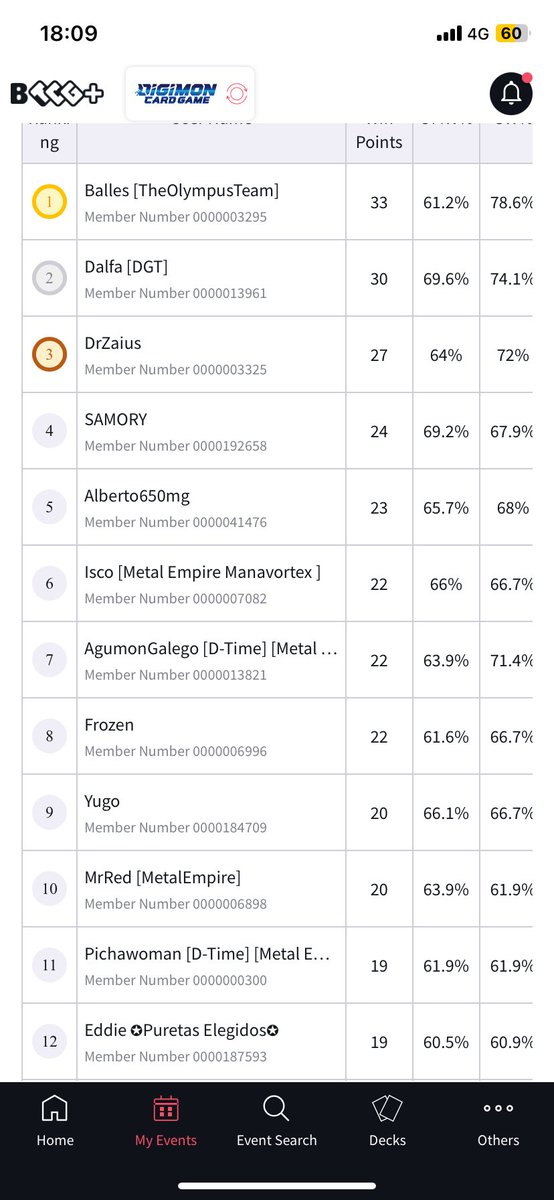Tap SAMORY player name
Viewport: 554px width, 1200px height.
[116, 419]
